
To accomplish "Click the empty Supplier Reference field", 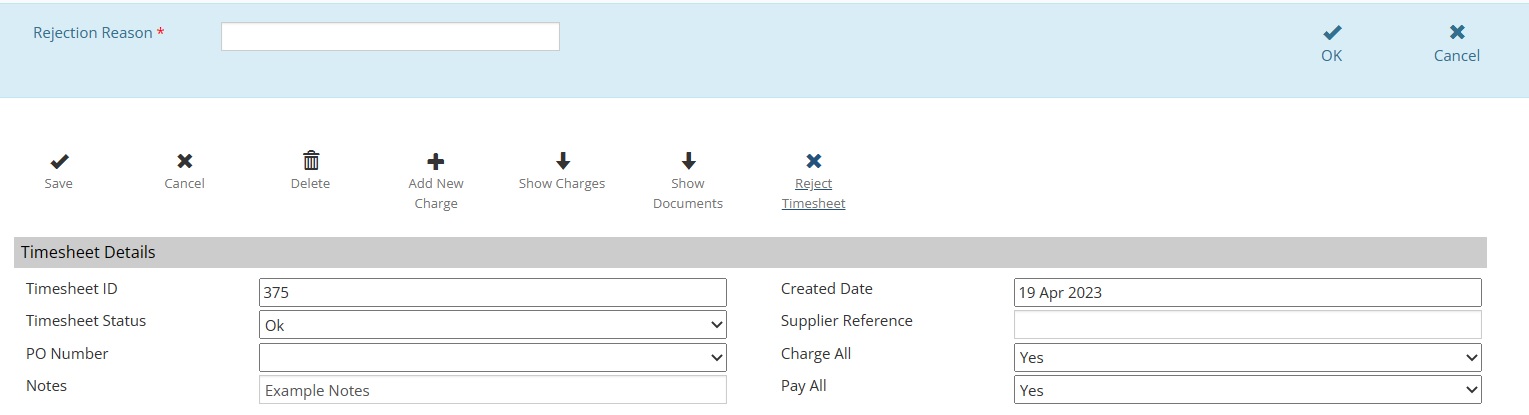I will point(1248,325).
